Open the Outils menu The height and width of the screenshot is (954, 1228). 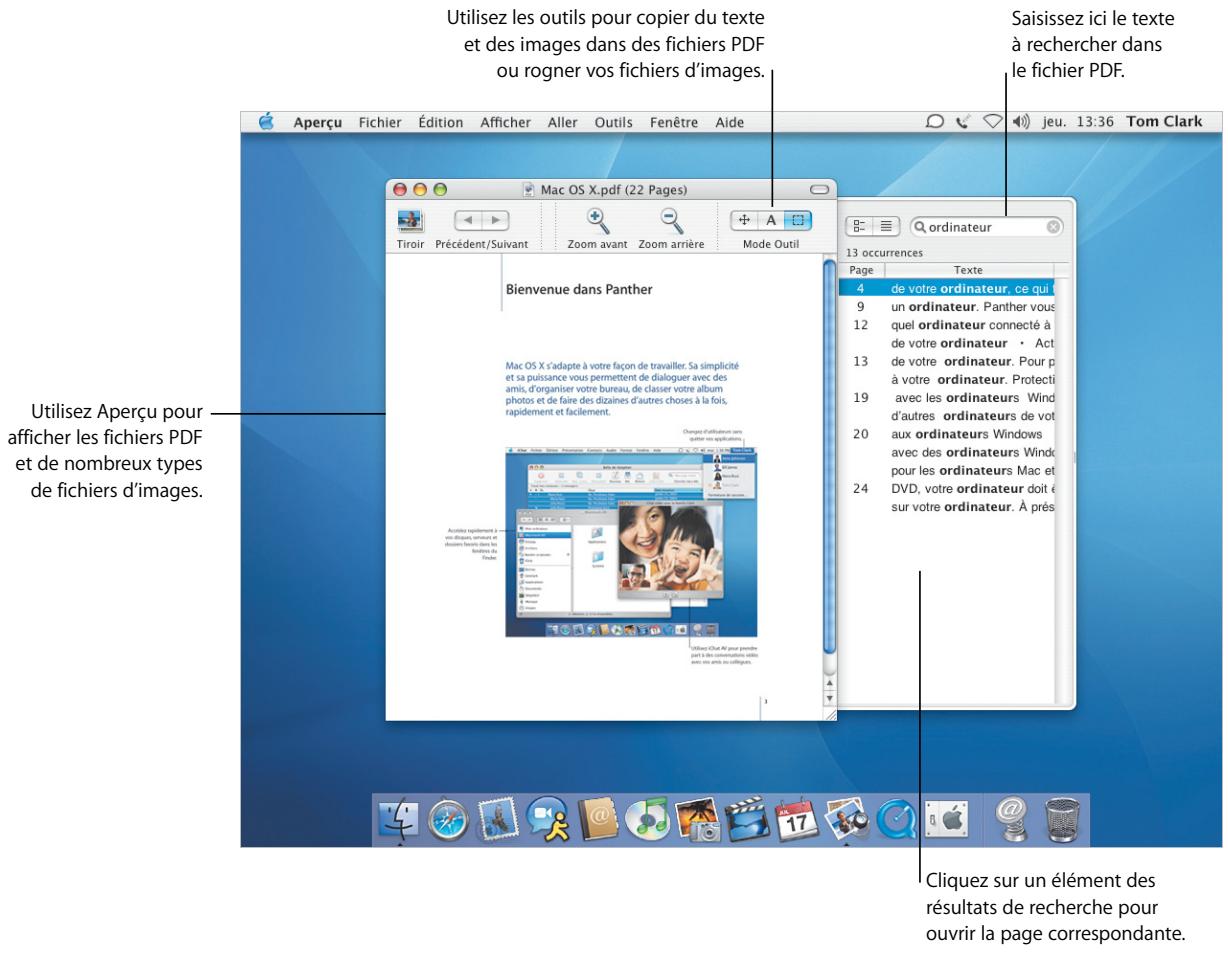click(614, 122)
